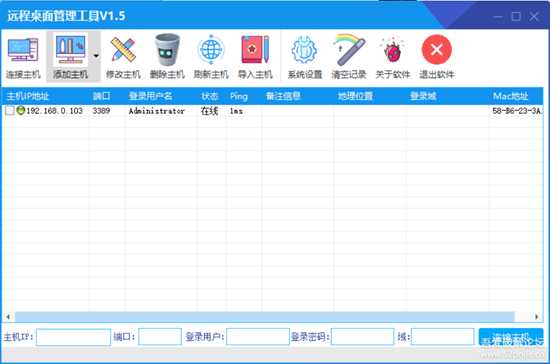Viewport: 550px width, 364px height.
Task: Focus the 域 domain input field
Action: tap(443, 337)
